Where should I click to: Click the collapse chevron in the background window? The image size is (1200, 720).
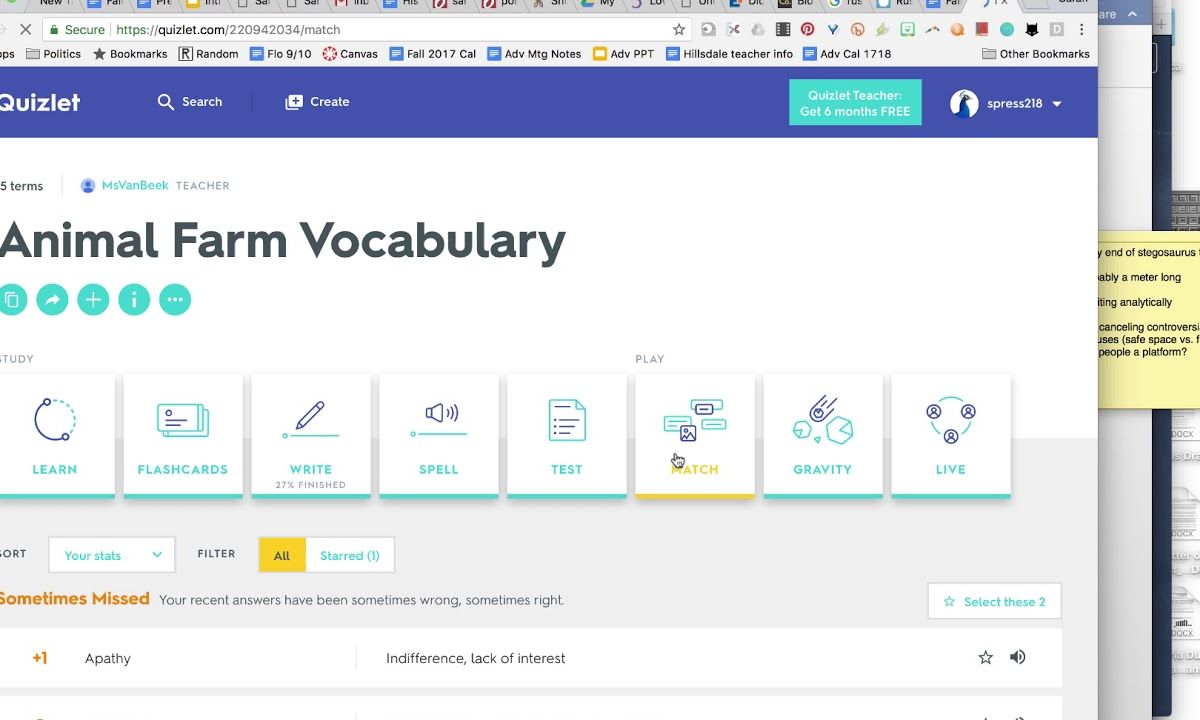point(1132,14)
